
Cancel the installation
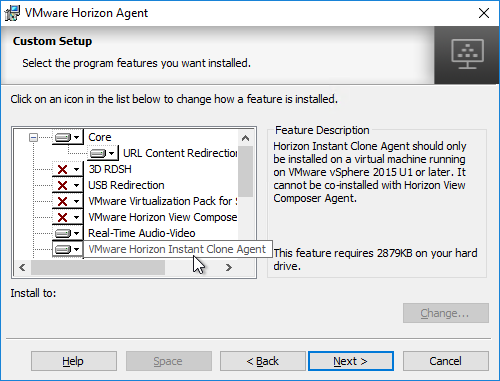point(446,361)
